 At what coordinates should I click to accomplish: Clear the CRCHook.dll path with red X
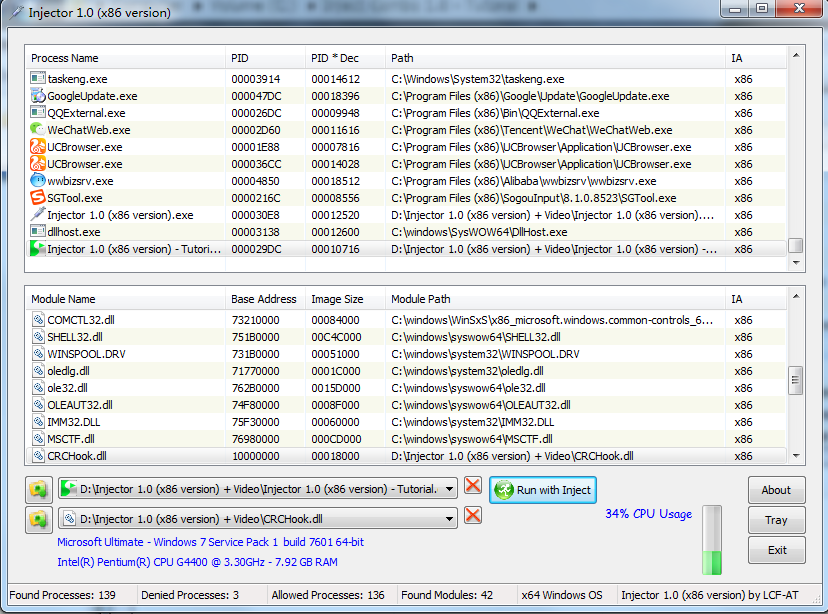coord(473,515)
